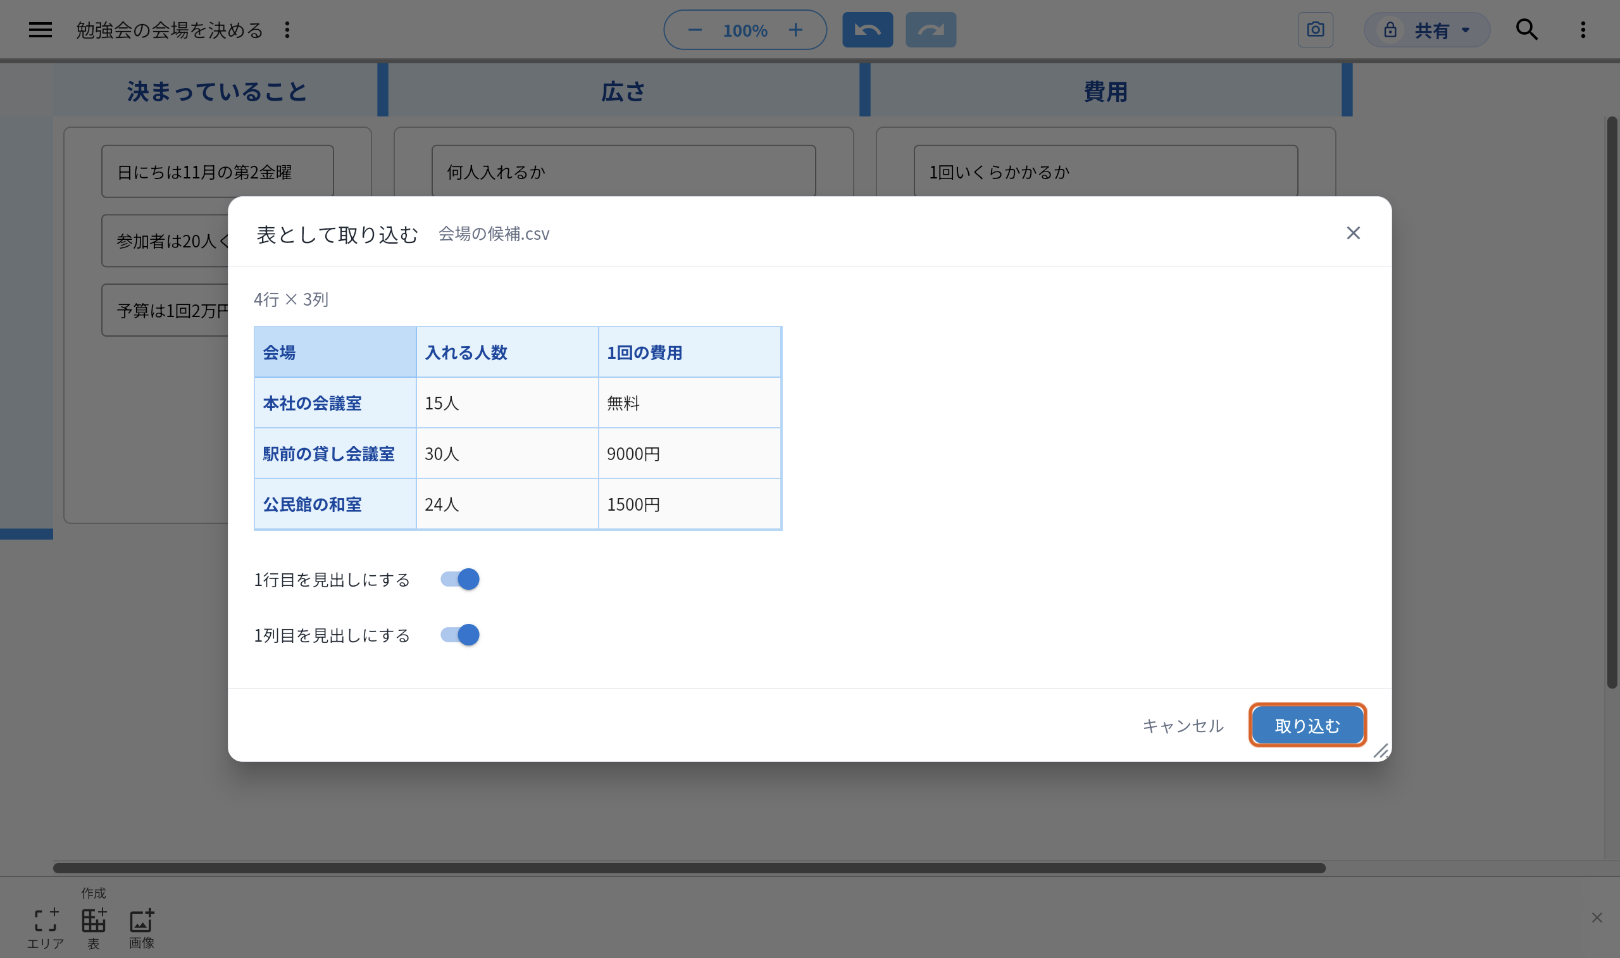The image size is (1620, 958).
Task: Click the 15人 cell
Action: (x=507, y=403)
